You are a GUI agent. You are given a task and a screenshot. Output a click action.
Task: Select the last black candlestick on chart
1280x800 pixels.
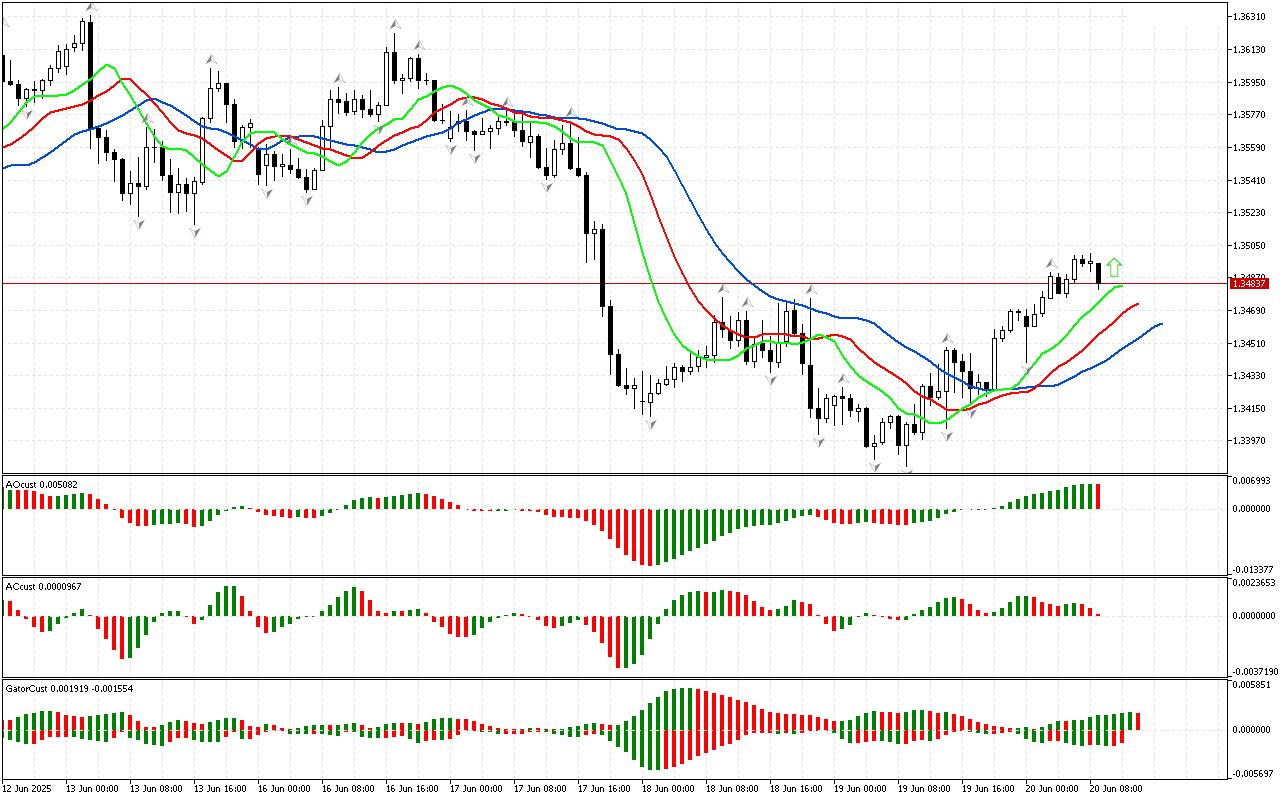click(x=1099, y=273)
